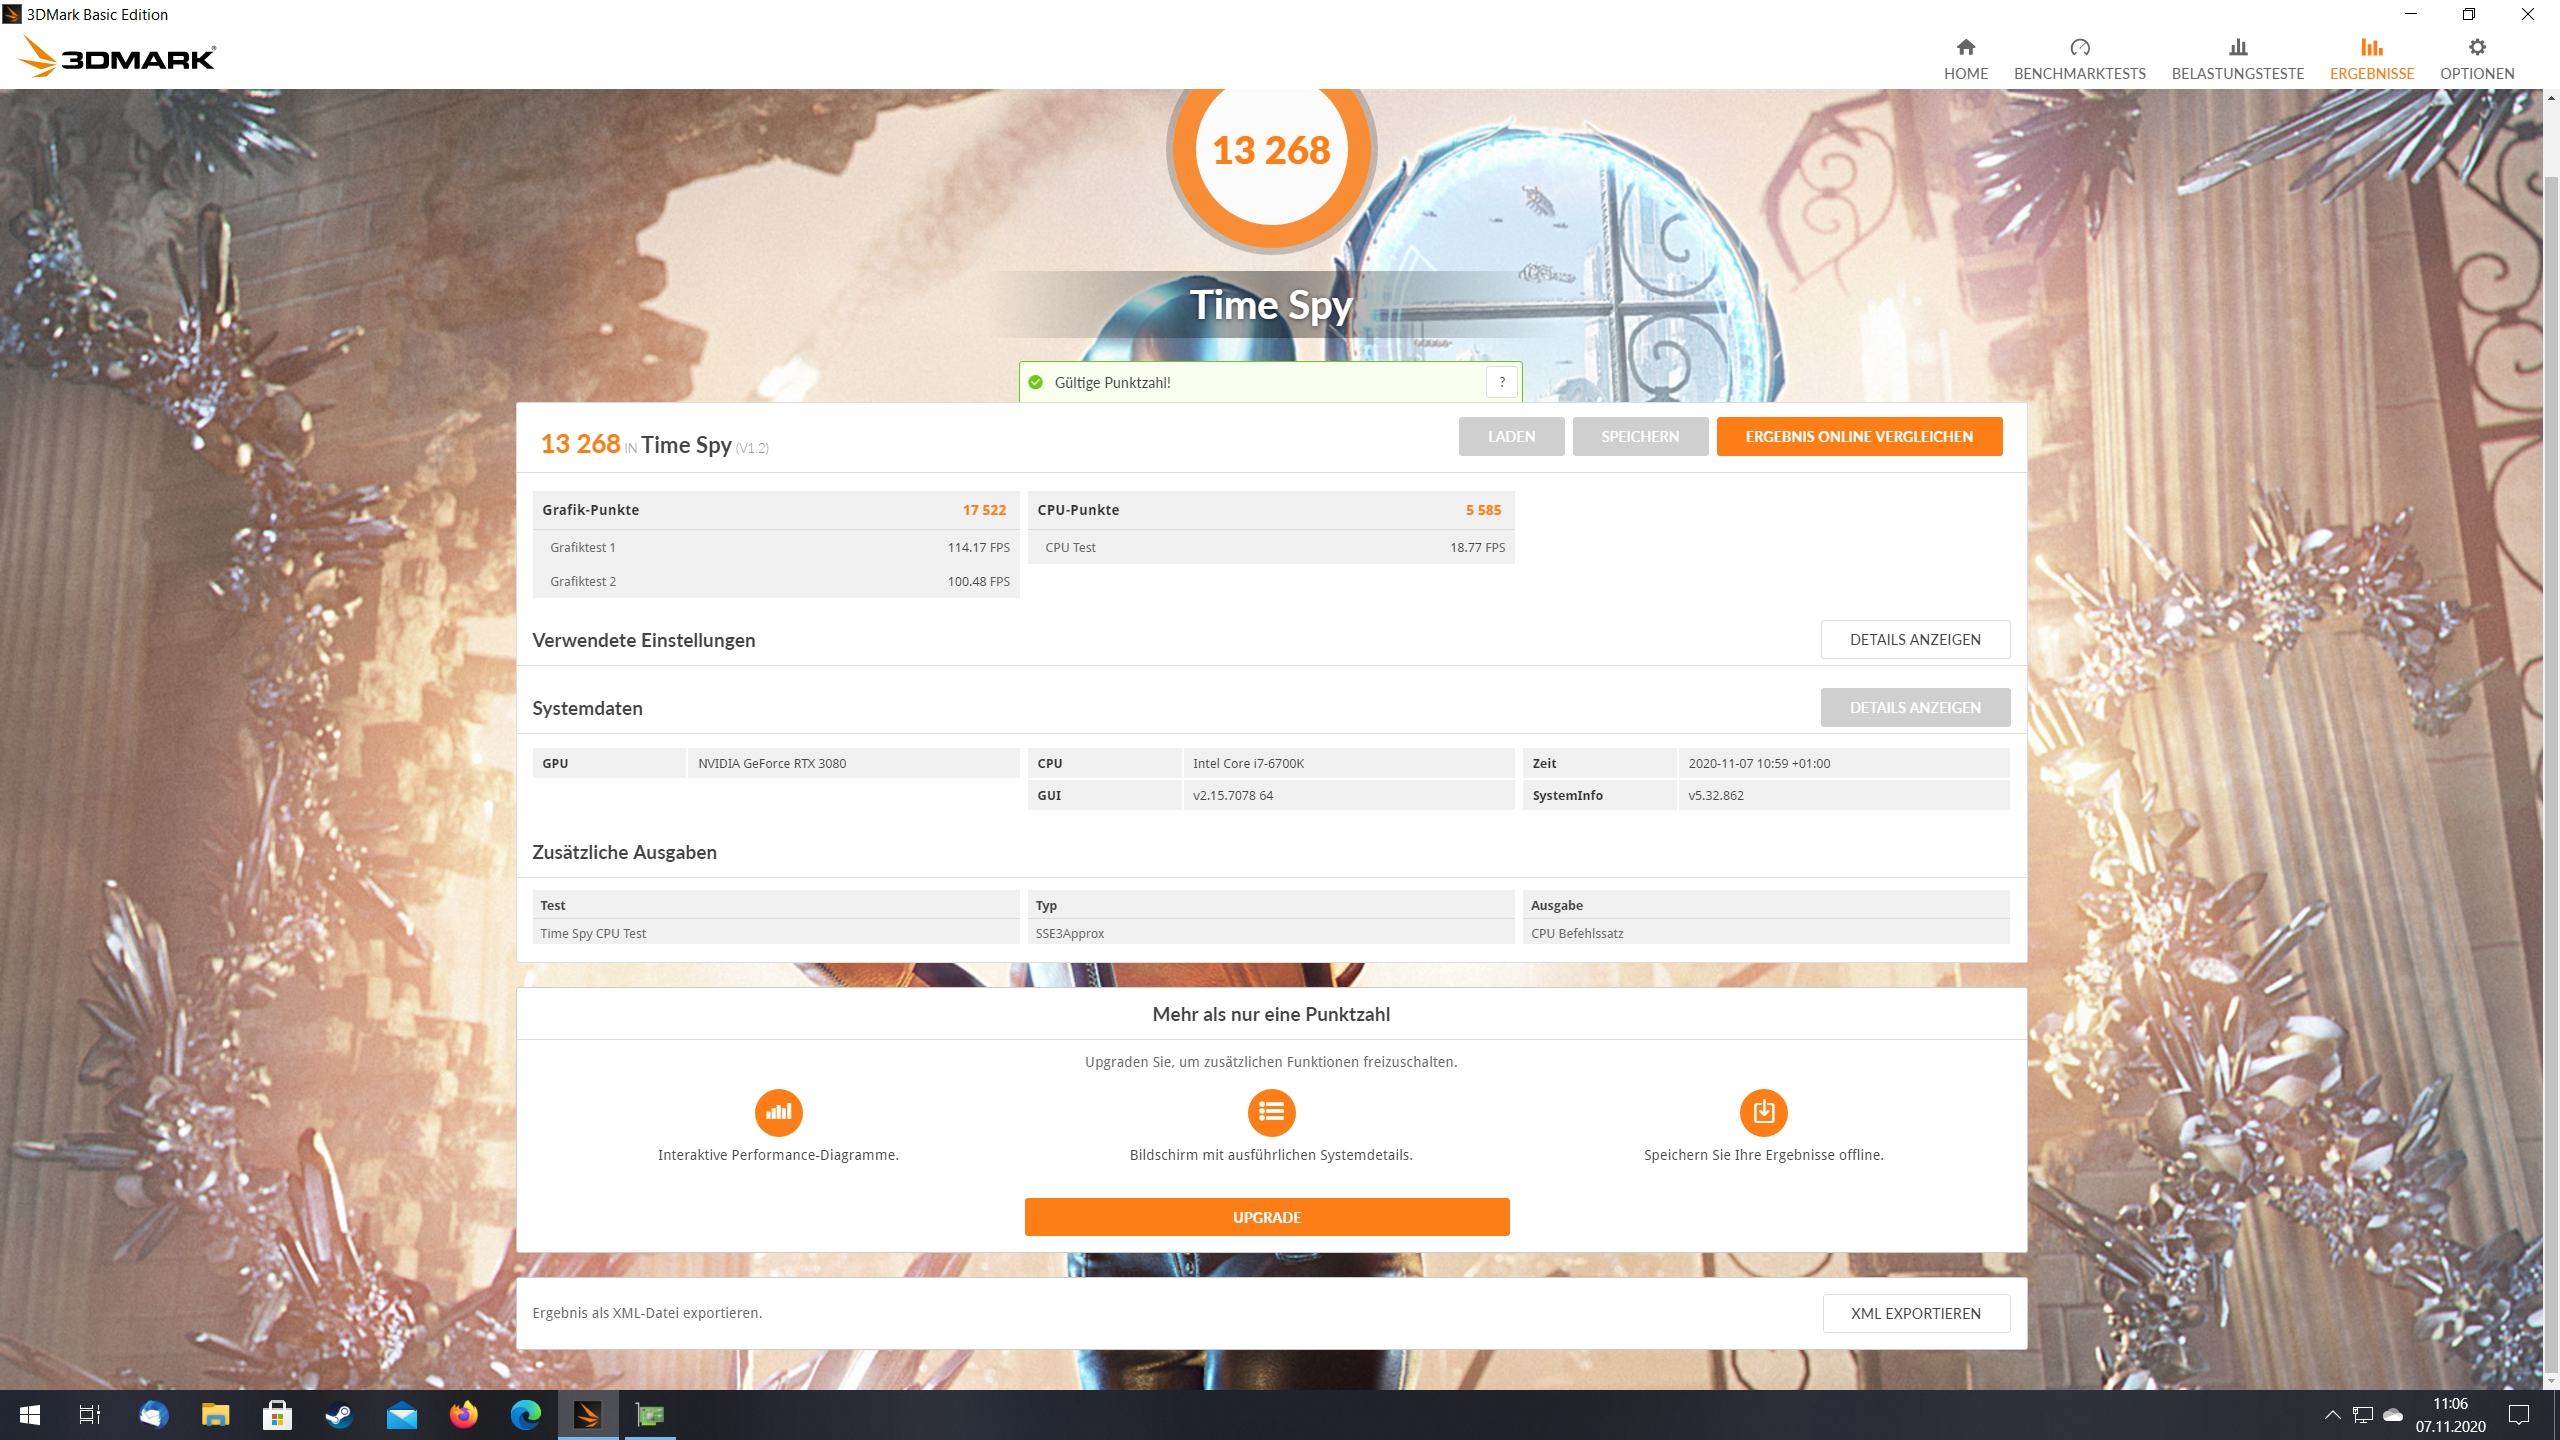This screenshot has width=2560, height=1440.
Task: Open the Home tab
Action: [1965, 60]
